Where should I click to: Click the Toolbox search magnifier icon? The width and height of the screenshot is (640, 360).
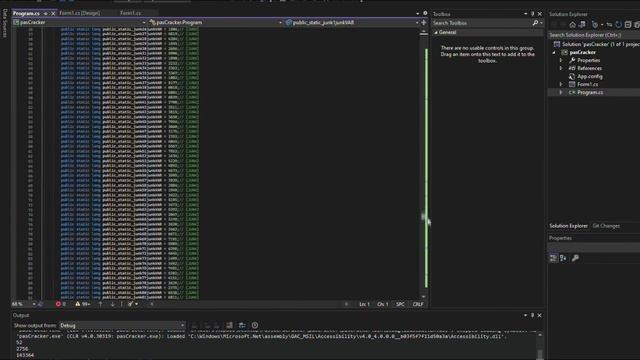click(535, 23)
